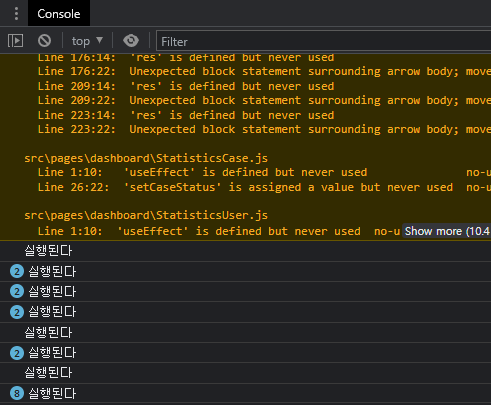The image size is (491, 405).
Task: Focus the console Filter input field
Action: (x=323, y=42)
